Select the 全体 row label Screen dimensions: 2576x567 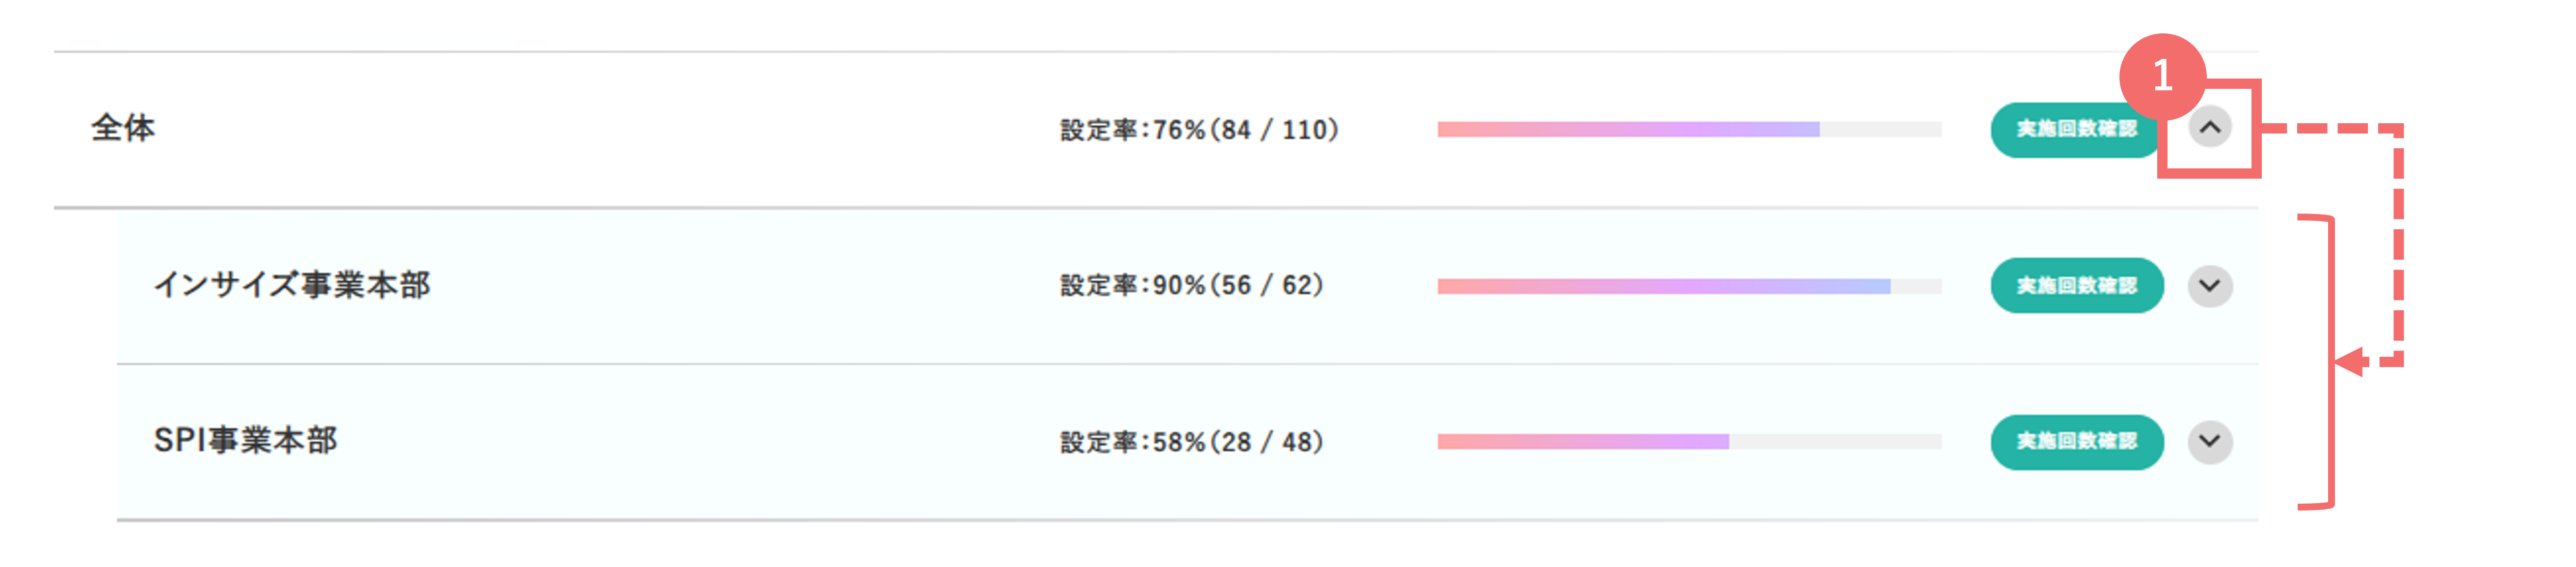coord(123,128)
